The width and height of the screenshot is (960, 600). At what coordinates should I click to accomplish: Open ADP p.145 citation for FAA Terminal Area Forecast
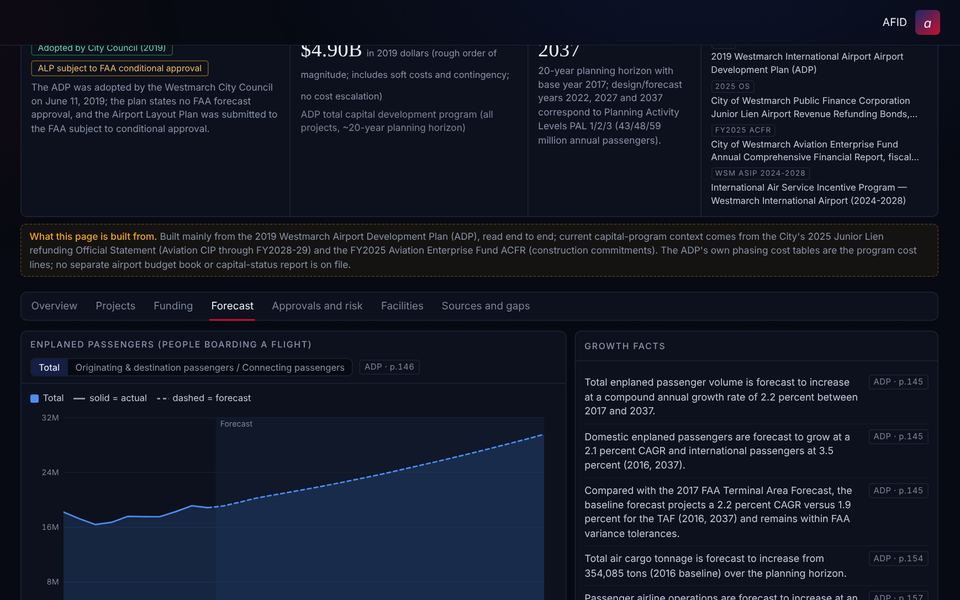click(898, 490)
